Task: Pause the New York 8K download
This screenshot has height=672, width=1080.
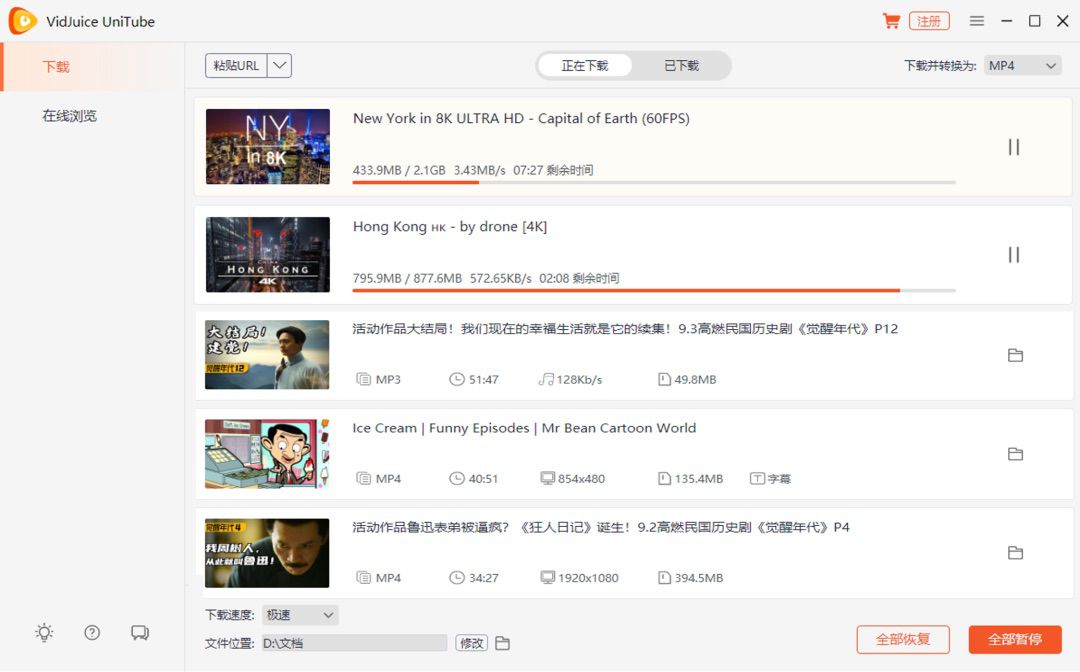Action: point(1014,147)
